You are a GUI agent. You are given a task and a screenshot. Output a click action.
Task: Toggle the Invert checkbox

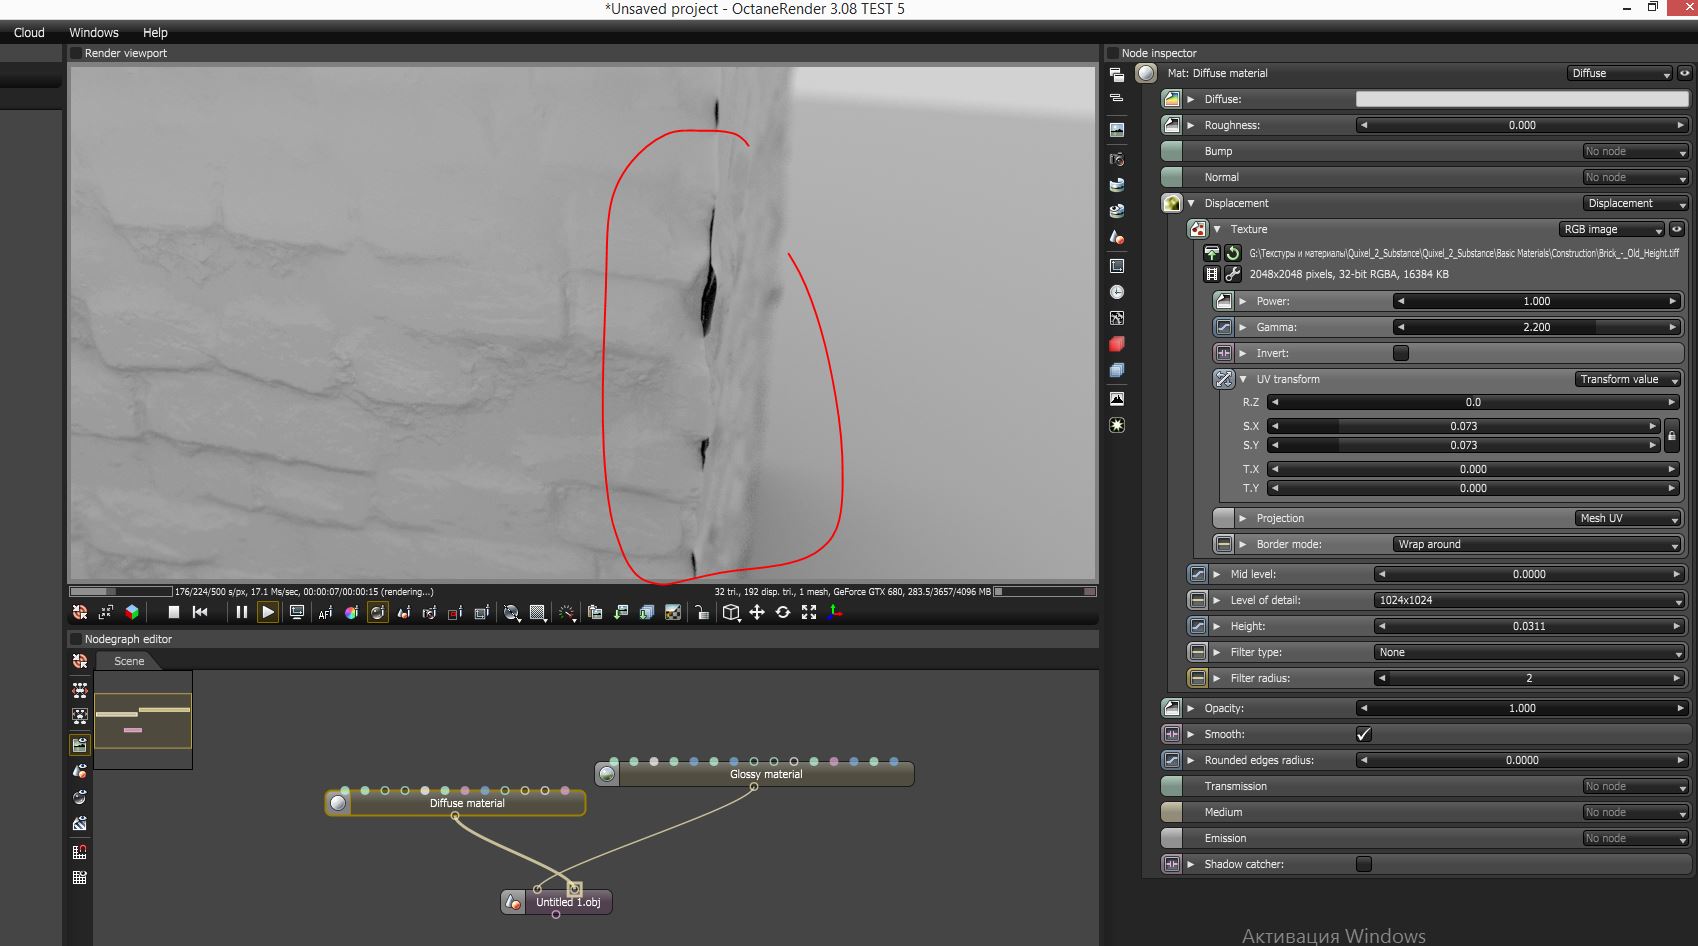pyautogui.click(x=1401, y=353)
